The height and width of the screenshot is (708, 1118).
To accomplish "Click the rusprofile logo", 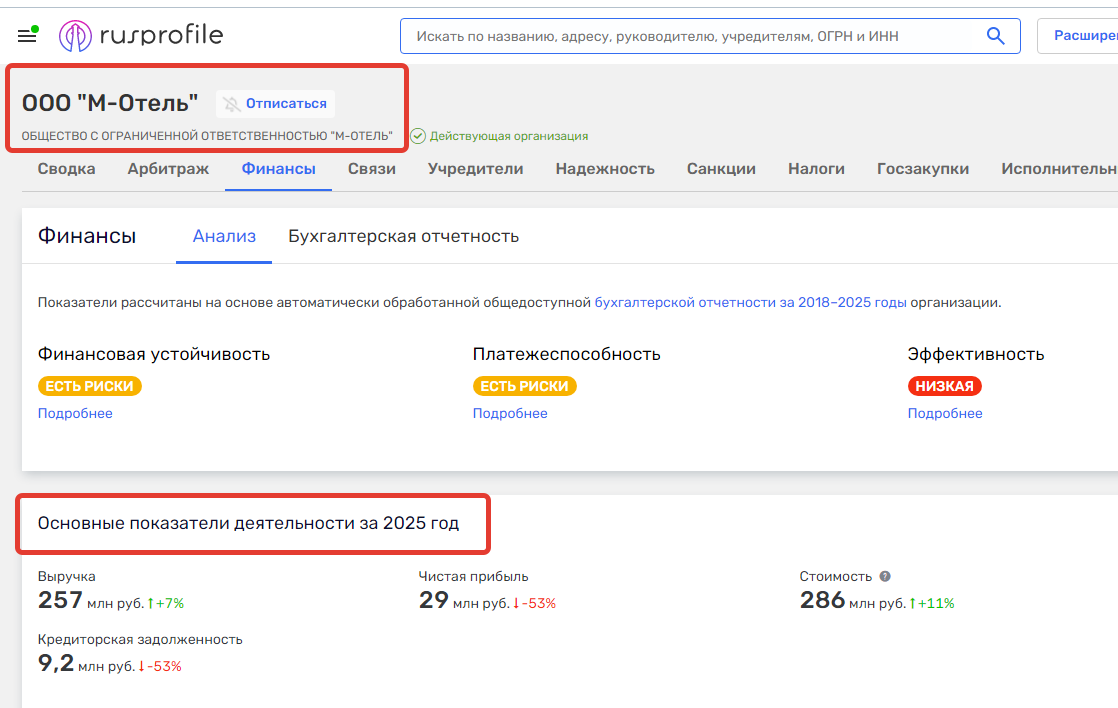I will [x=141, y=37].
